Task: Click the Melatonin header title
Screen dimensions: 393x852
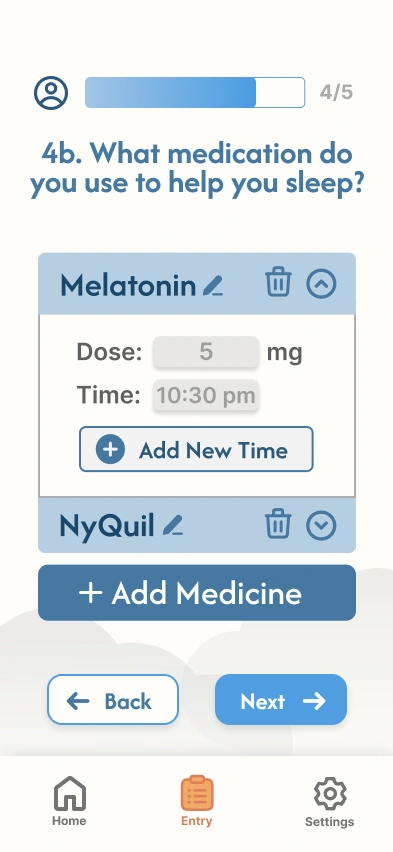Action: 128,285
